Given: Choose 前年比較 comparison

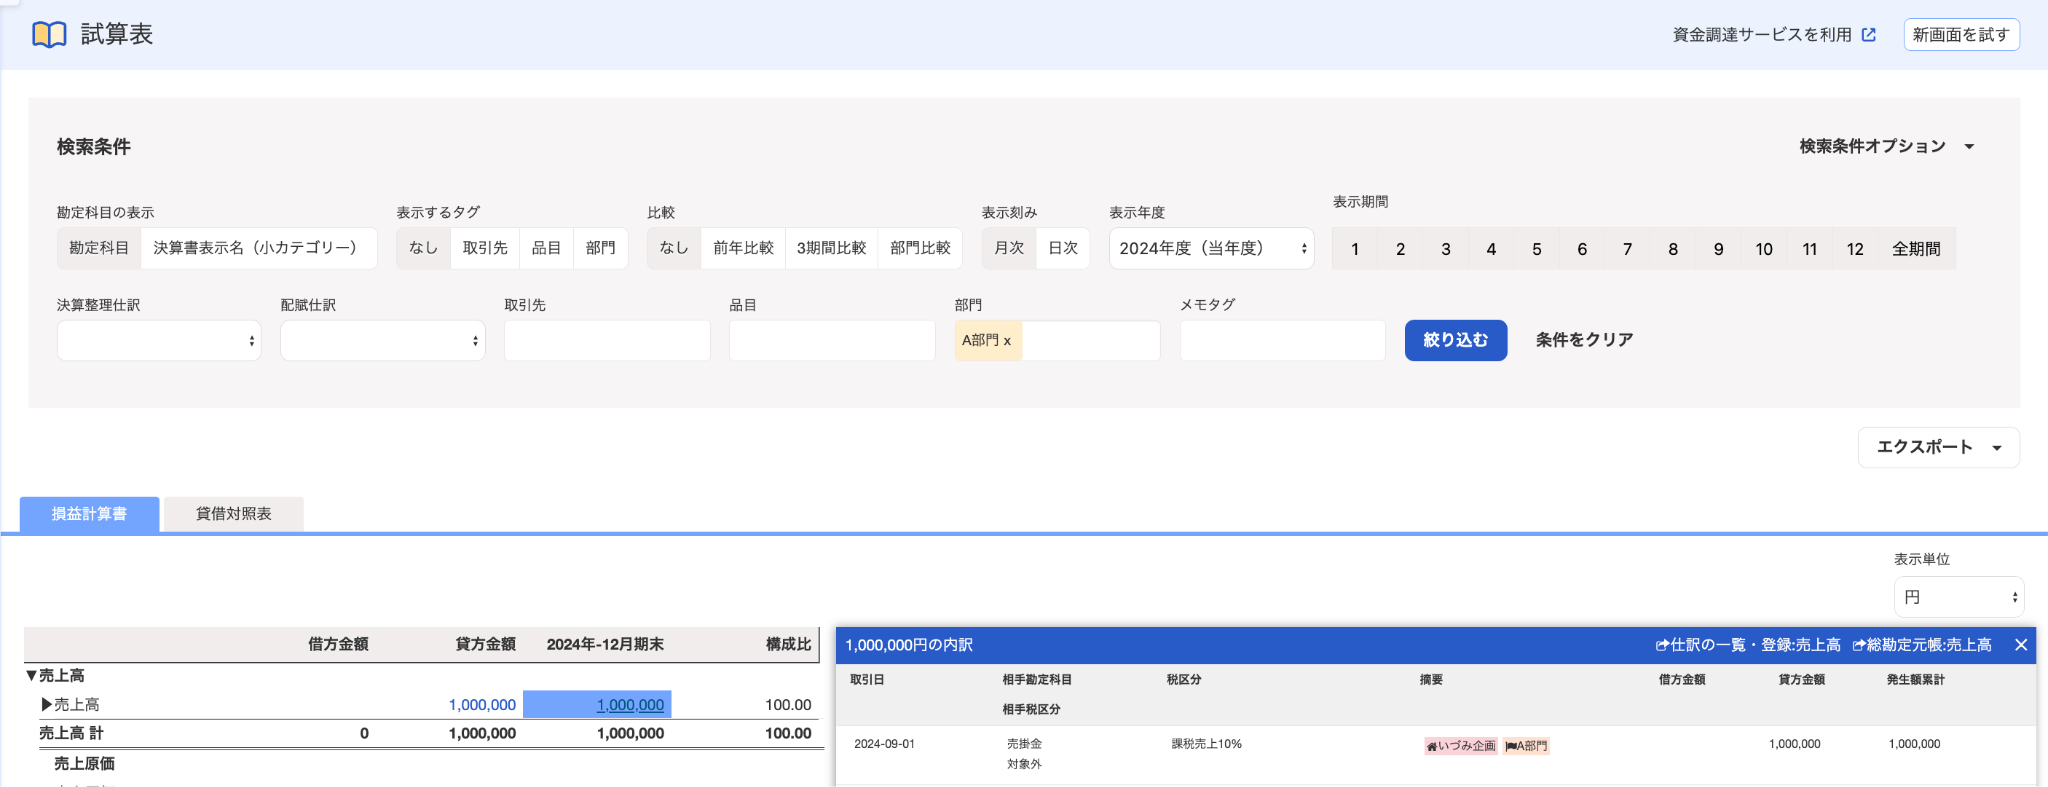Looking at the screenshot, I should 743,248.
